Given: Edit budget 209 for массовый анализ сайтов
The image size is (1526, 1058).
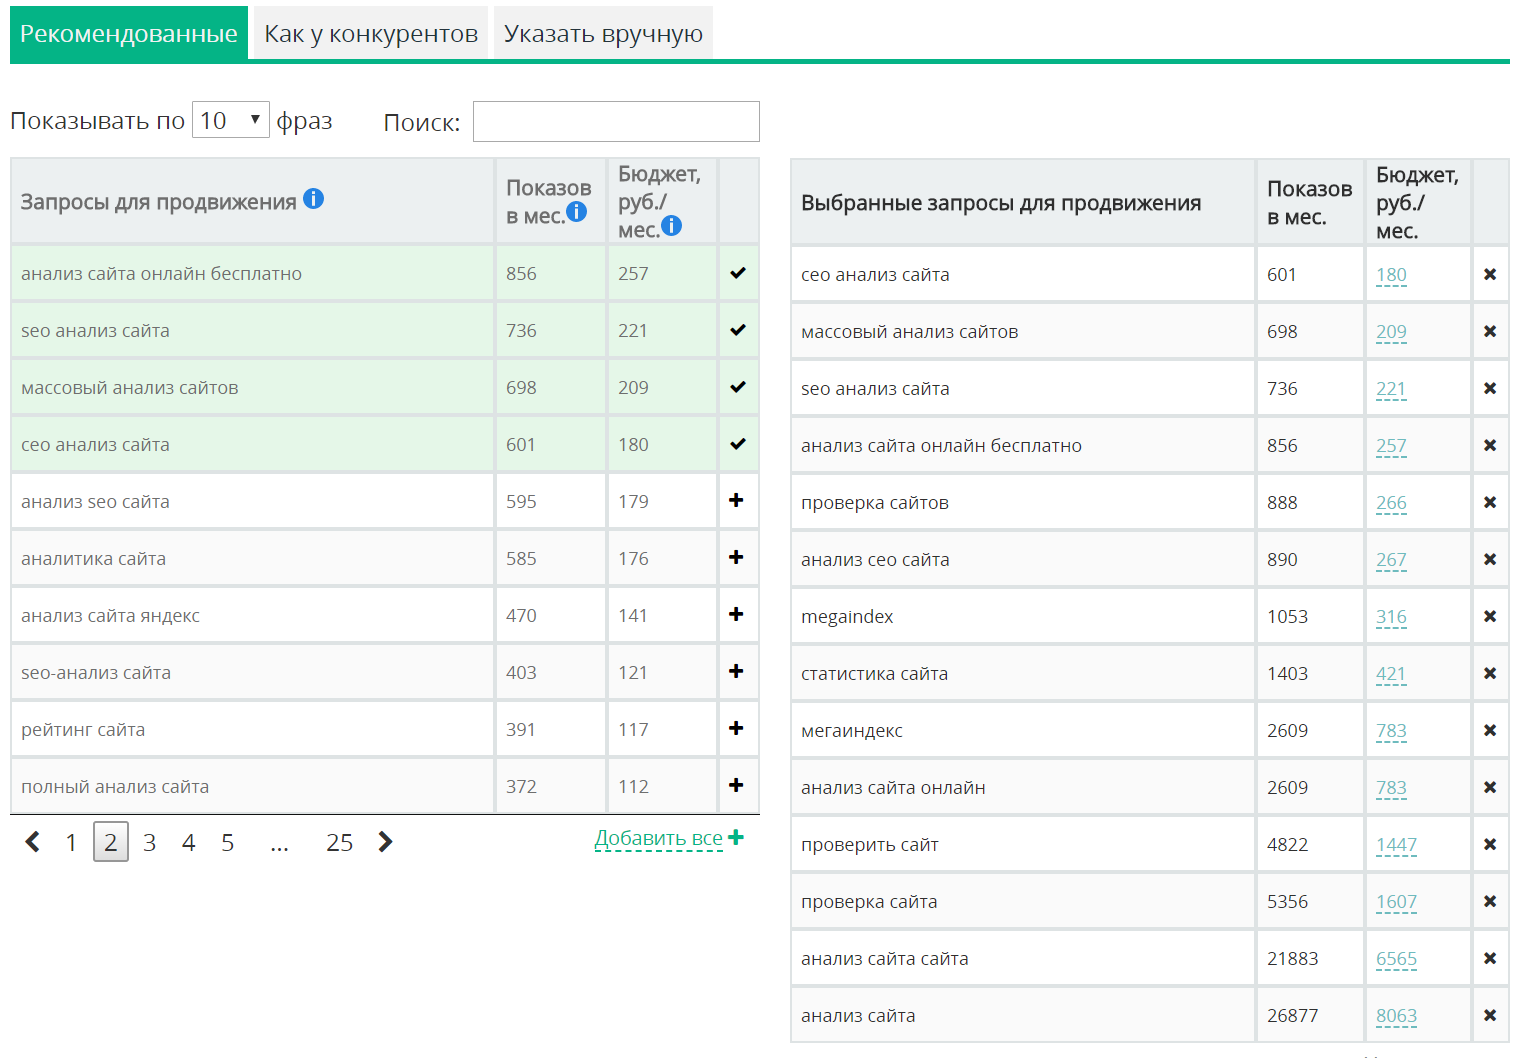Looking at the screenshot, I should click(x=1391, y=332).
